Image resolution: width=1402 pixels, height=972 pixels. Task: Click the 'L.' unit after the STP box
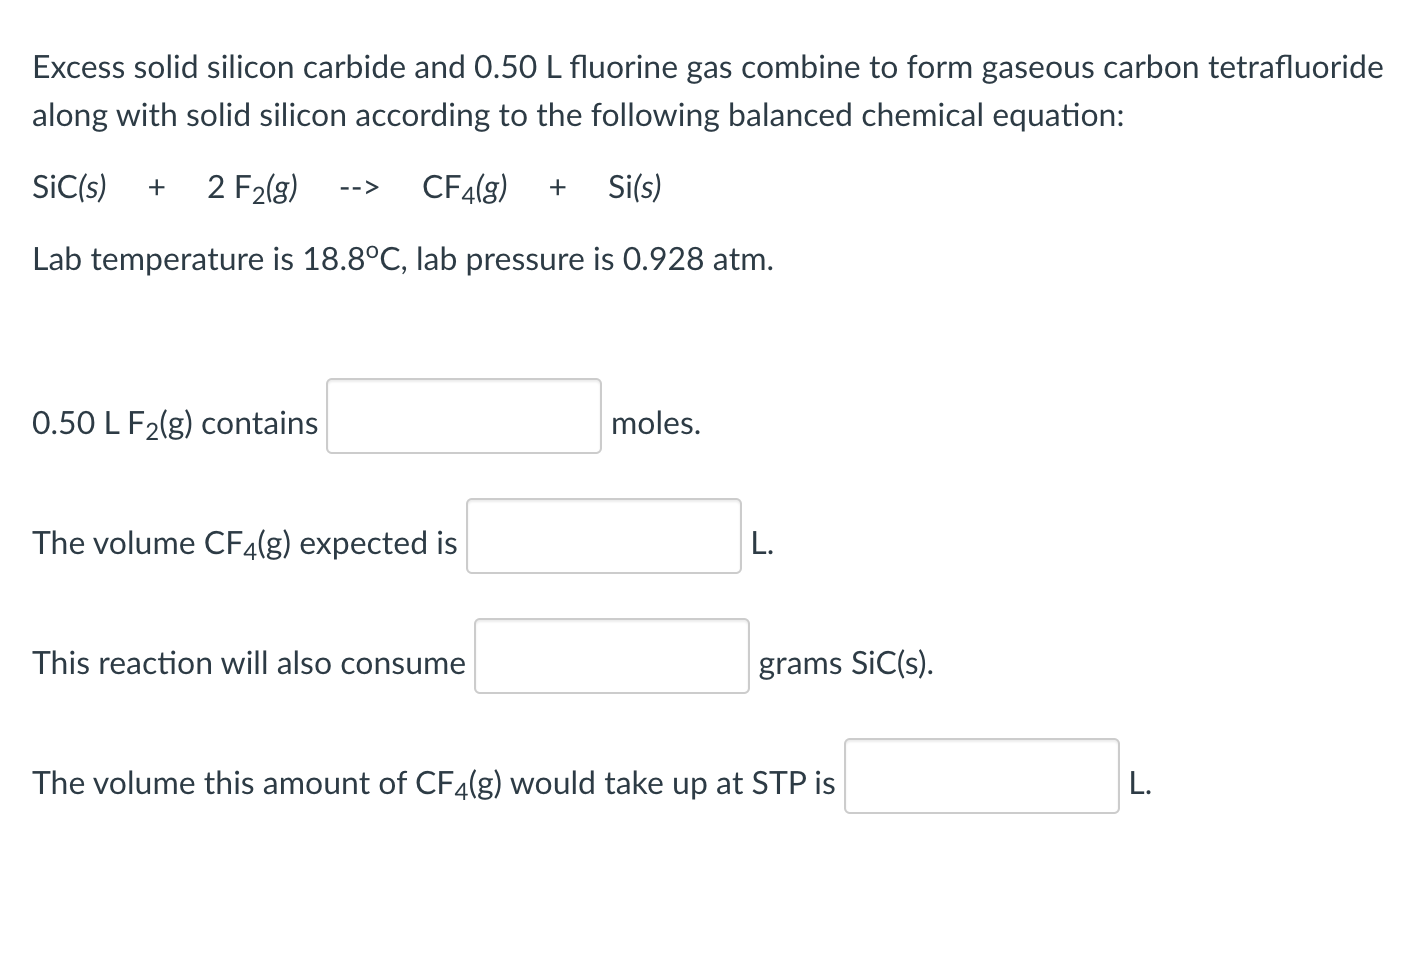tap(1140, 783)
